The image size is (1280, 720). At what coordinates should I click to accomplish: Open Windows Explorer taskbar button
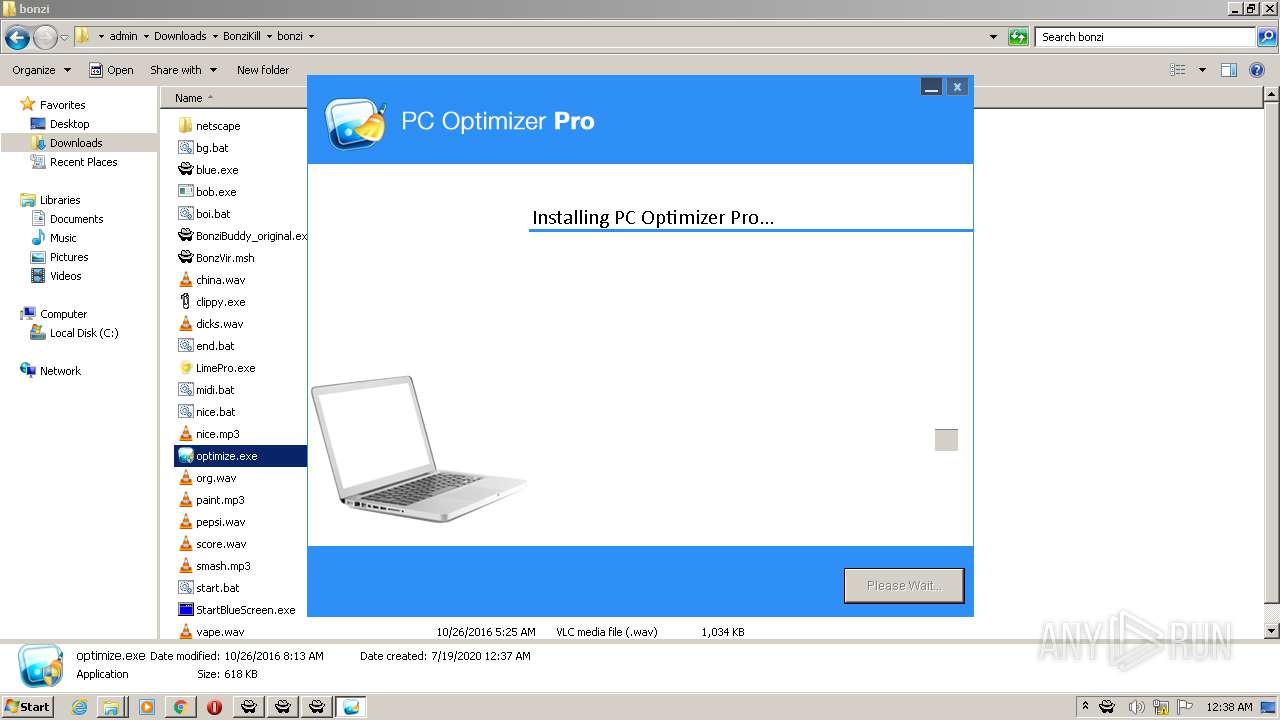[x=111, y=707]
